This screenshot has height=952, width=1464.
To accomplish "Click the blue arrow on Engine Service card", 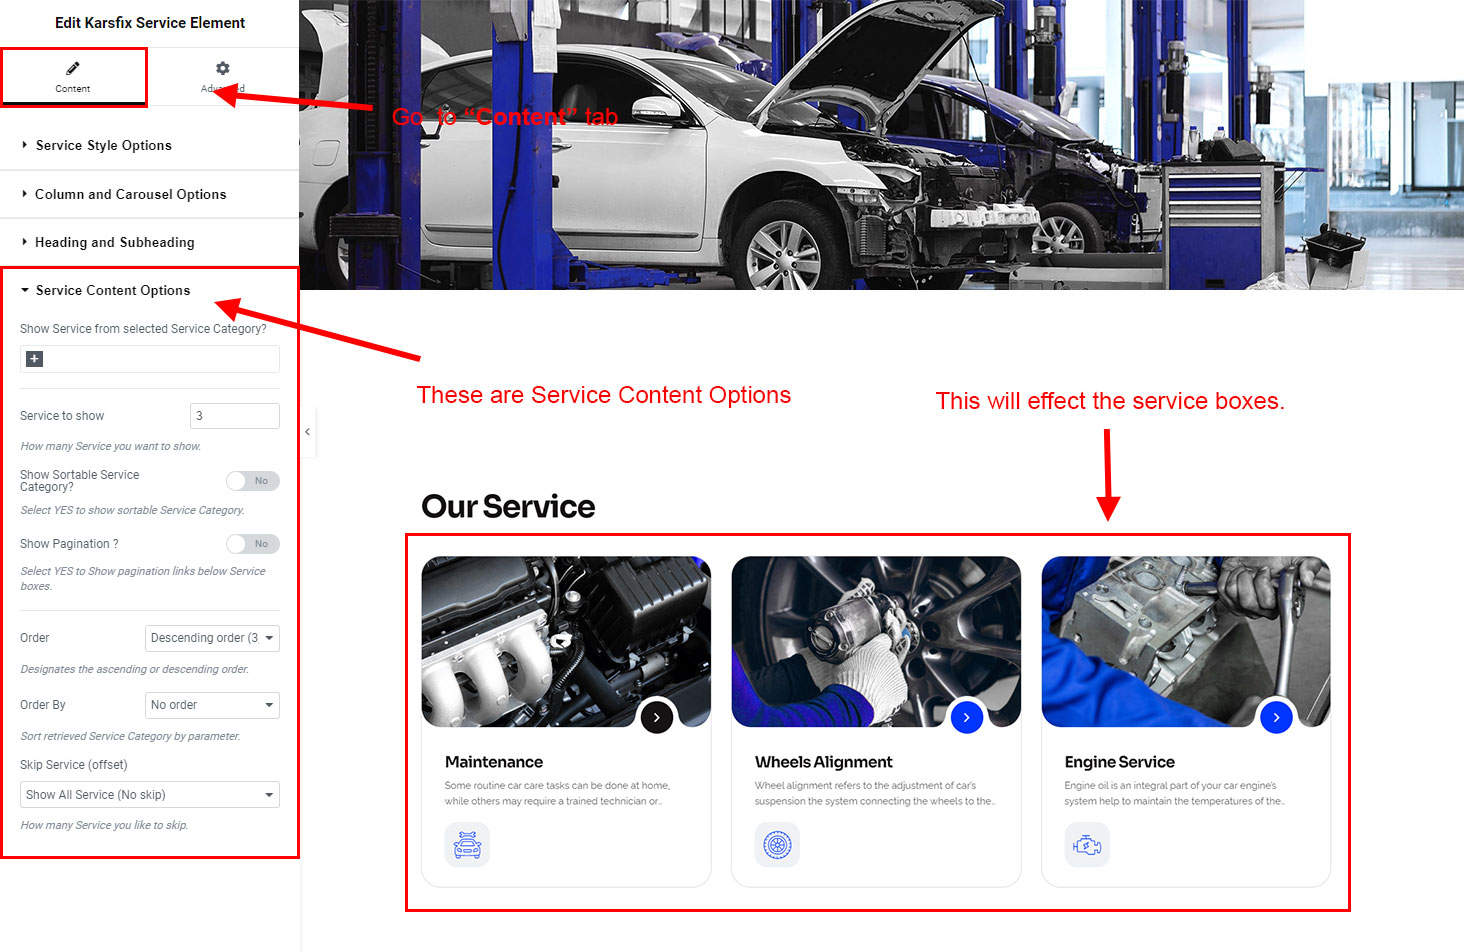I will (x=1276, y=717).
